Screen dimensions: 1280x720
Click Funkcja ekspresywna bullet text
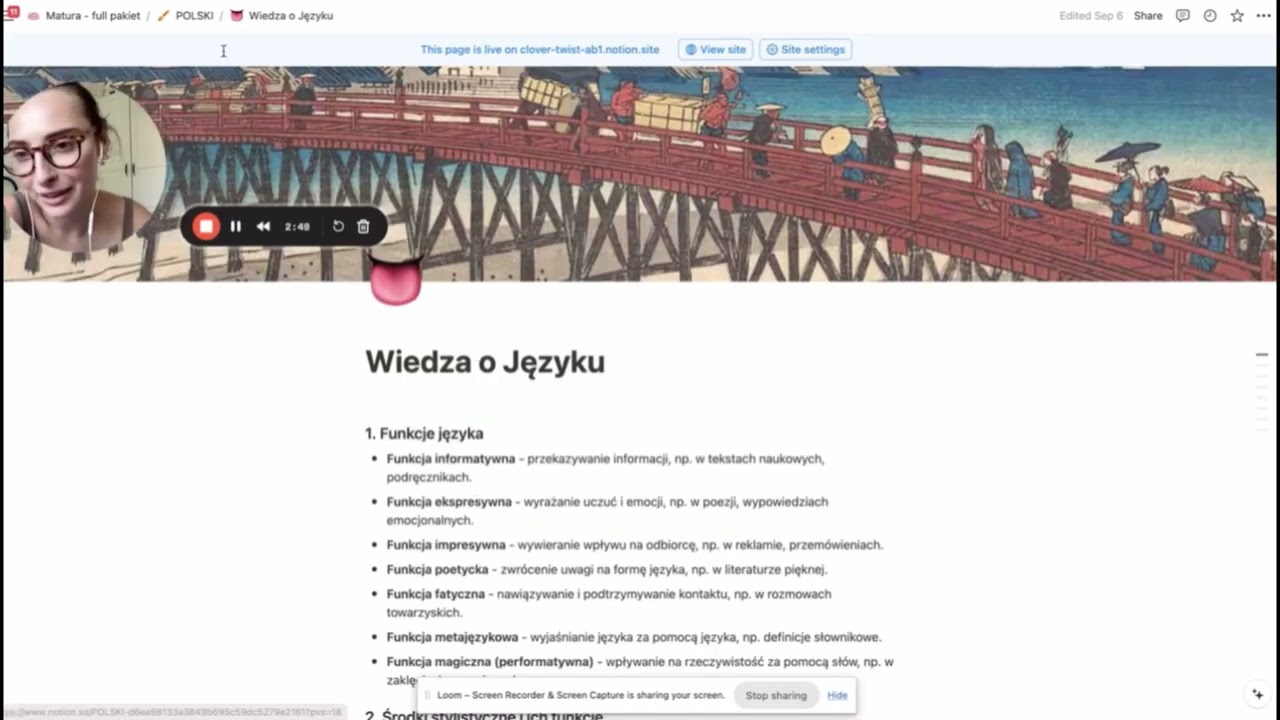coord(607,511)
